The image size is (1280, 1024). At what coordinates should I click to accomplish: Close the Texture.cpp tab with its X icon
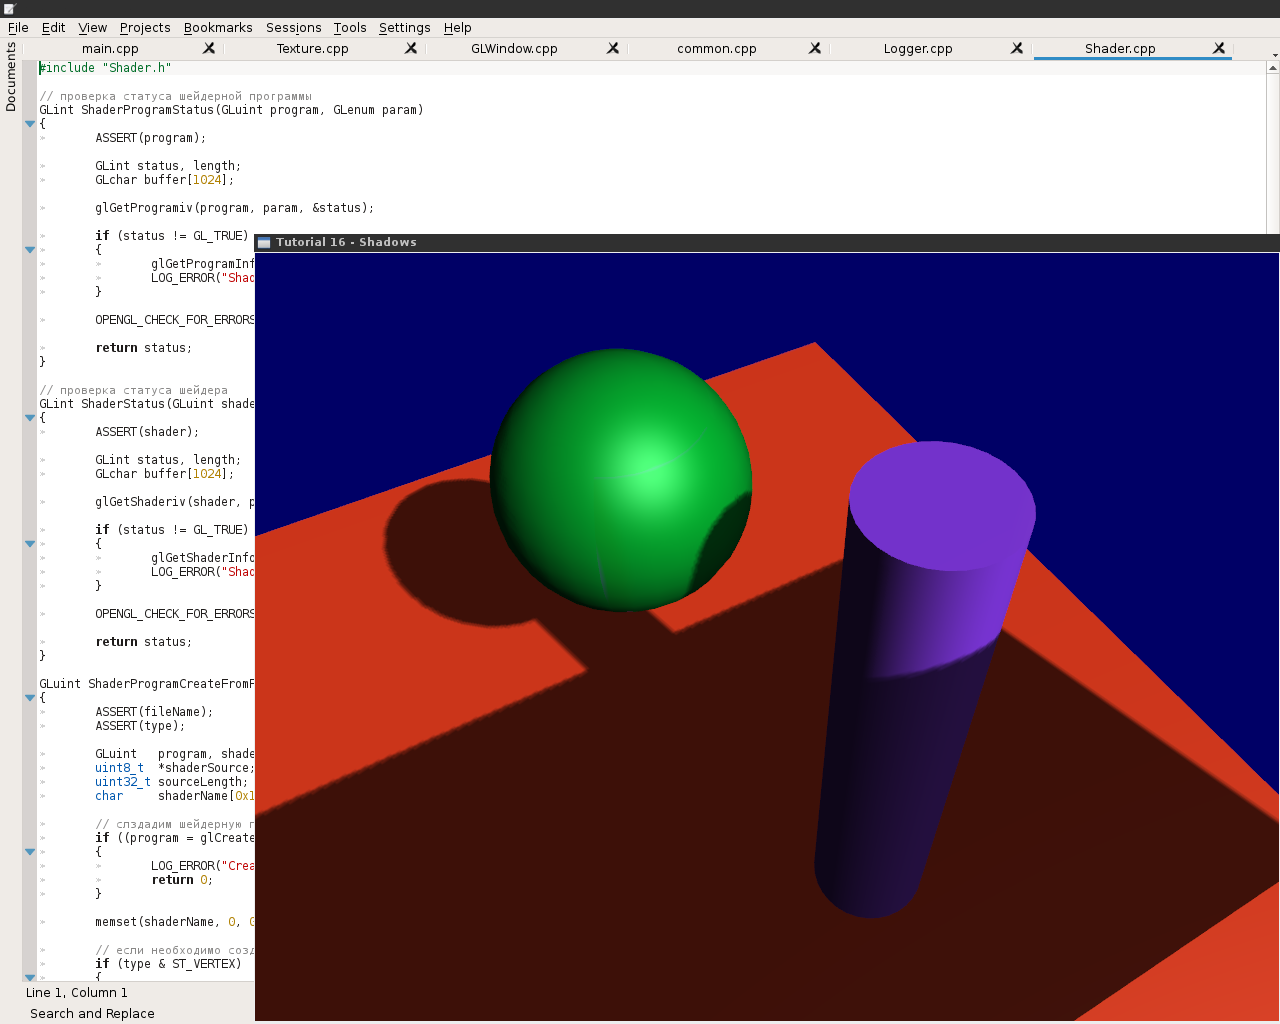click(x=410, y=47)
